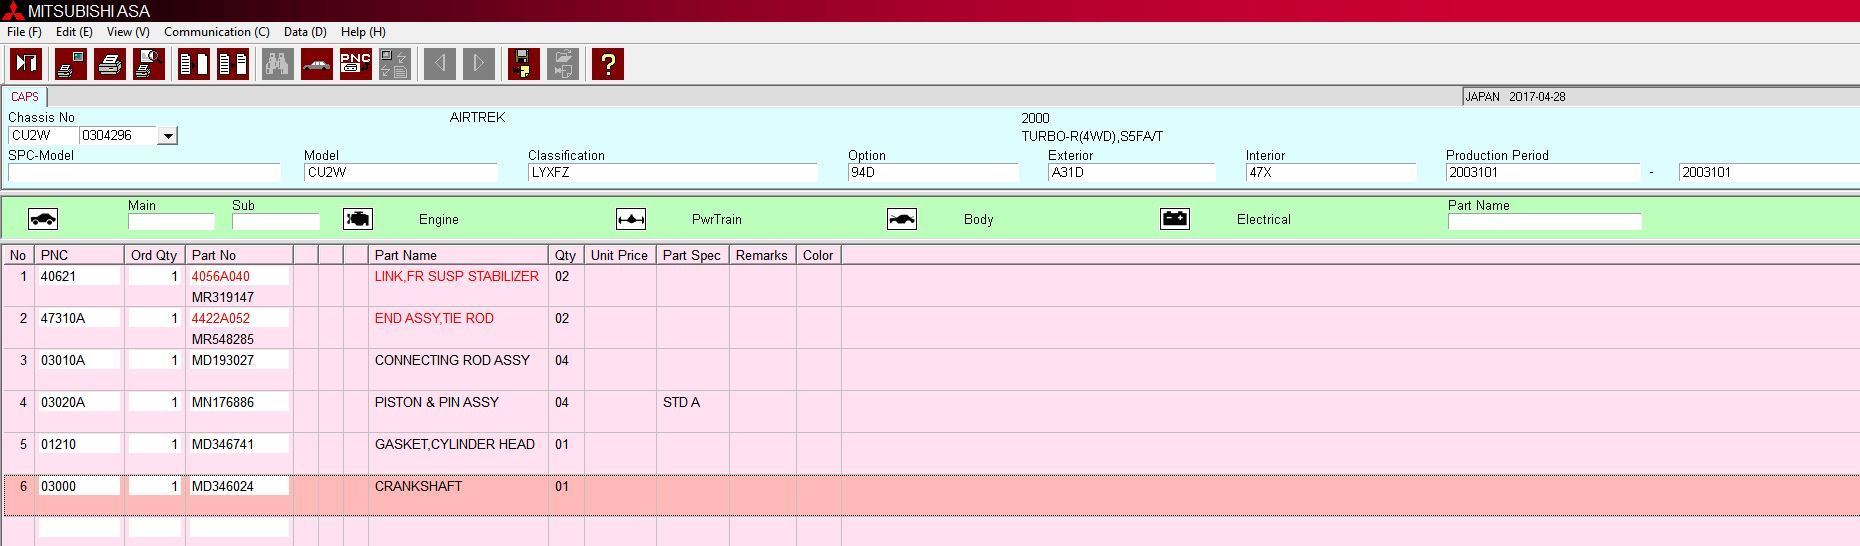Image resolution: width=1860 pixels, height=546 pixels.
Task: Click the exit door toolbar icon
Action: (26, 64)
